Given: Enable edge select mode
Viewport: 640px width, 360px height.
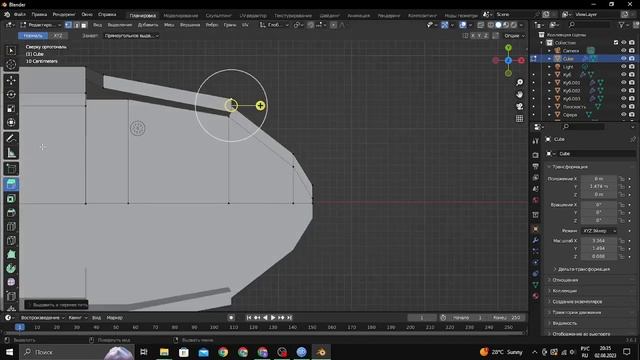Looking at the screenshot, I should point(76,25).
